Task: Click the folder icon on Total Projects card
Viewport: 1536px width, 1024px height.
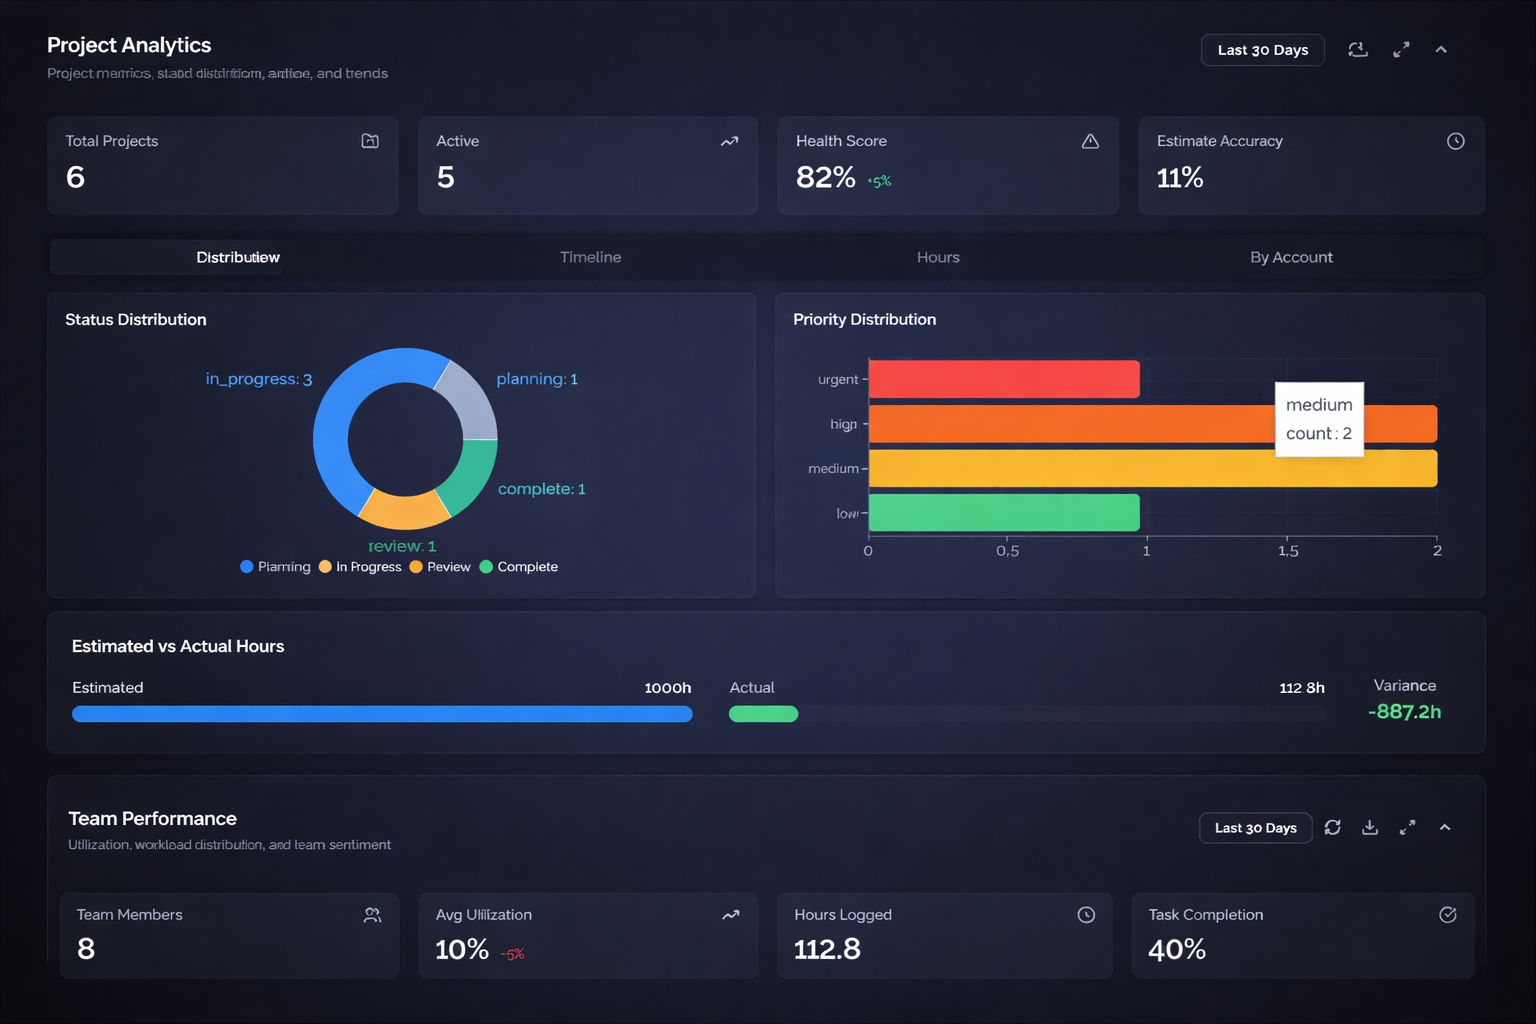Action: coord(369,141)
